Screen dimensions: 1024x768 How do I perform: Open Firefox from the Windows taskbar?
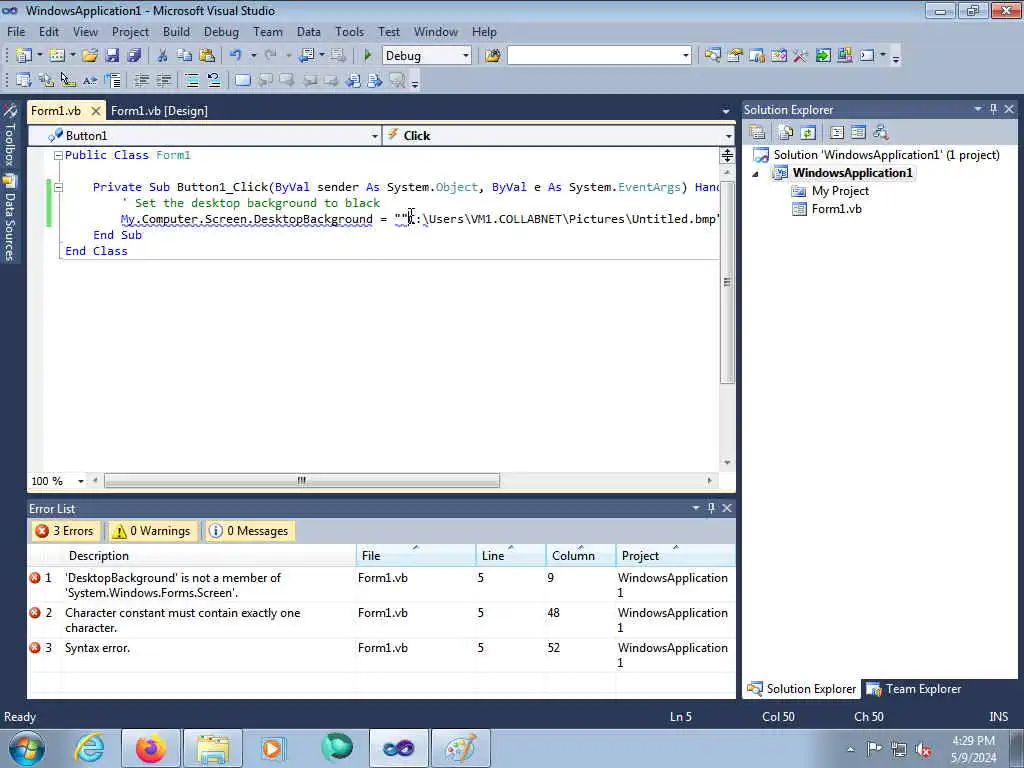[x=150, y=748]
